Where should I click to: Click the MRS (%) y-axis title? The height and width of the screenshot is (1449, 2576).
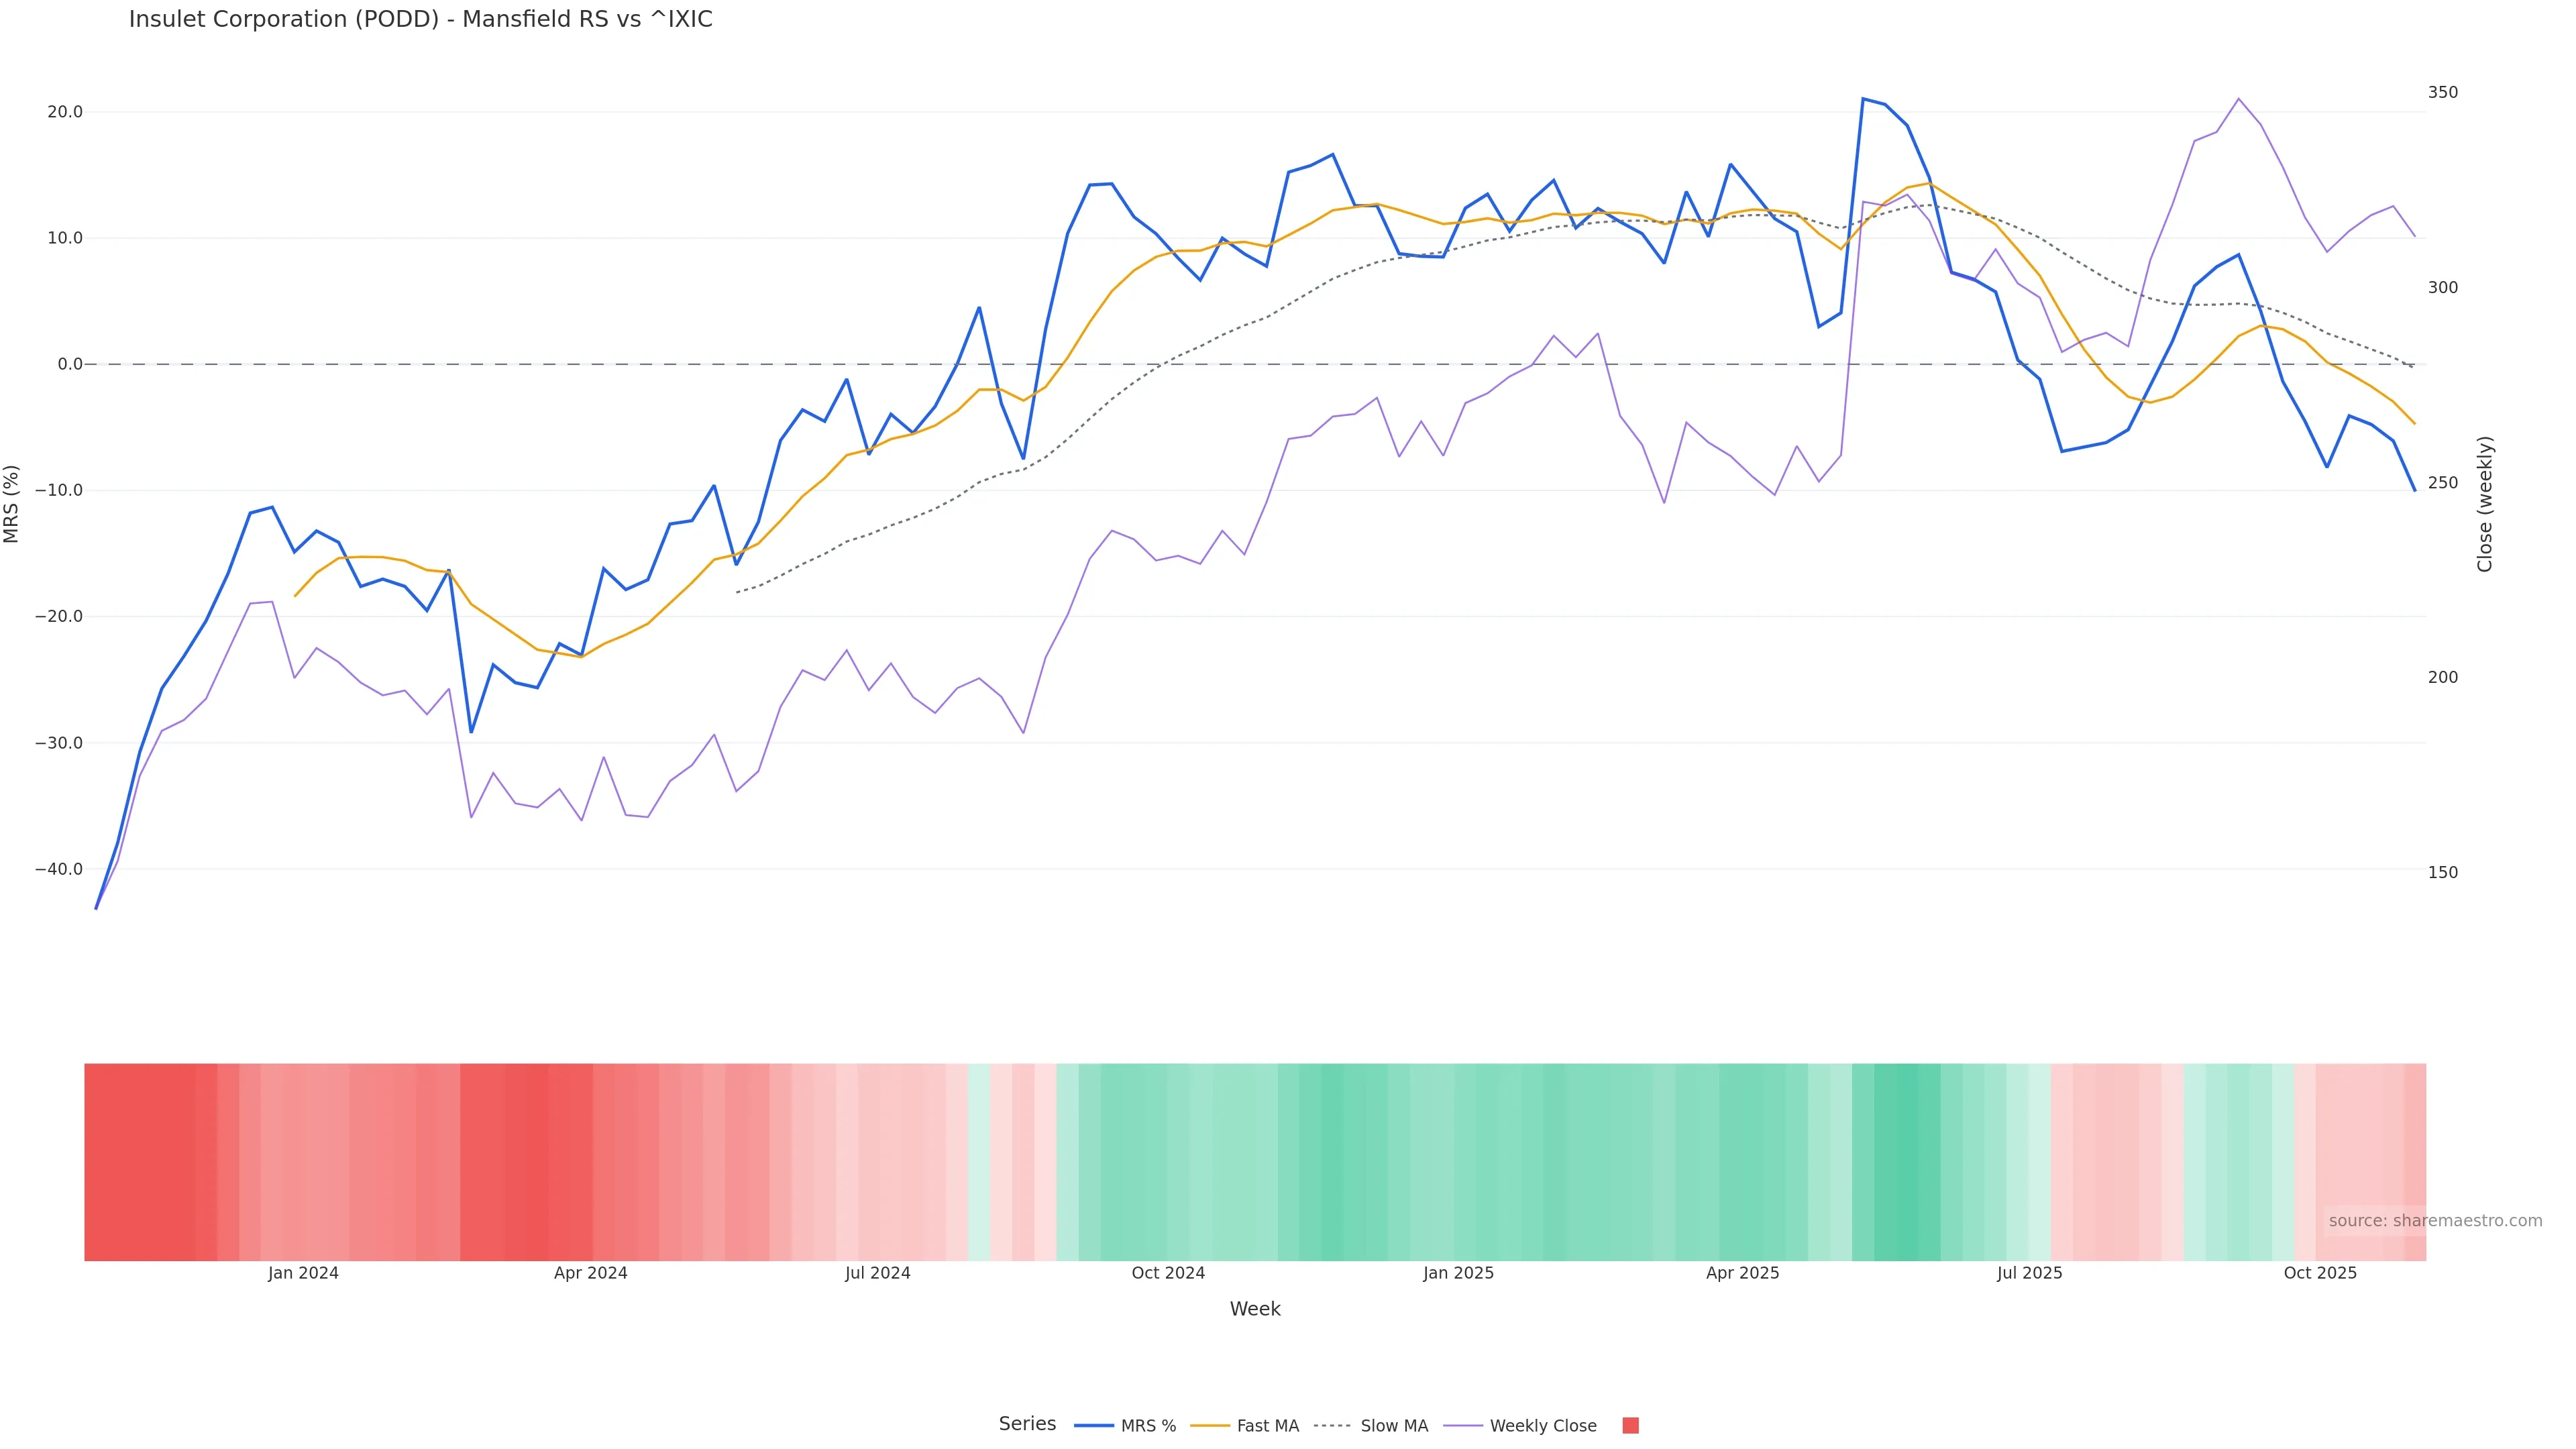point(12,504)
